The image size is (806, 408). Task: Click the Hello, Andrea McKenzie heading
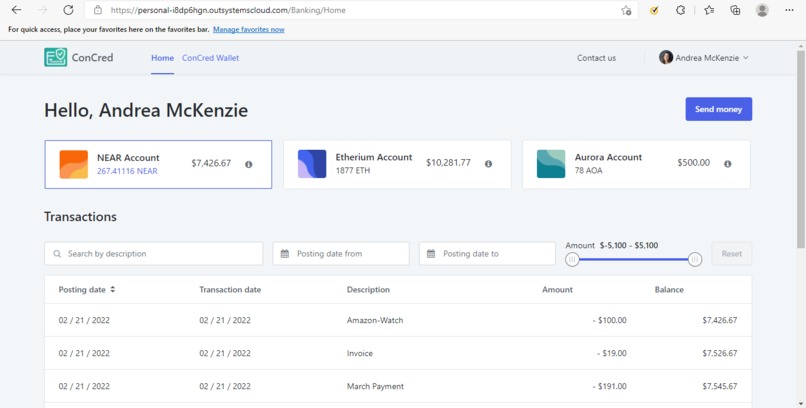coord(146,110)
